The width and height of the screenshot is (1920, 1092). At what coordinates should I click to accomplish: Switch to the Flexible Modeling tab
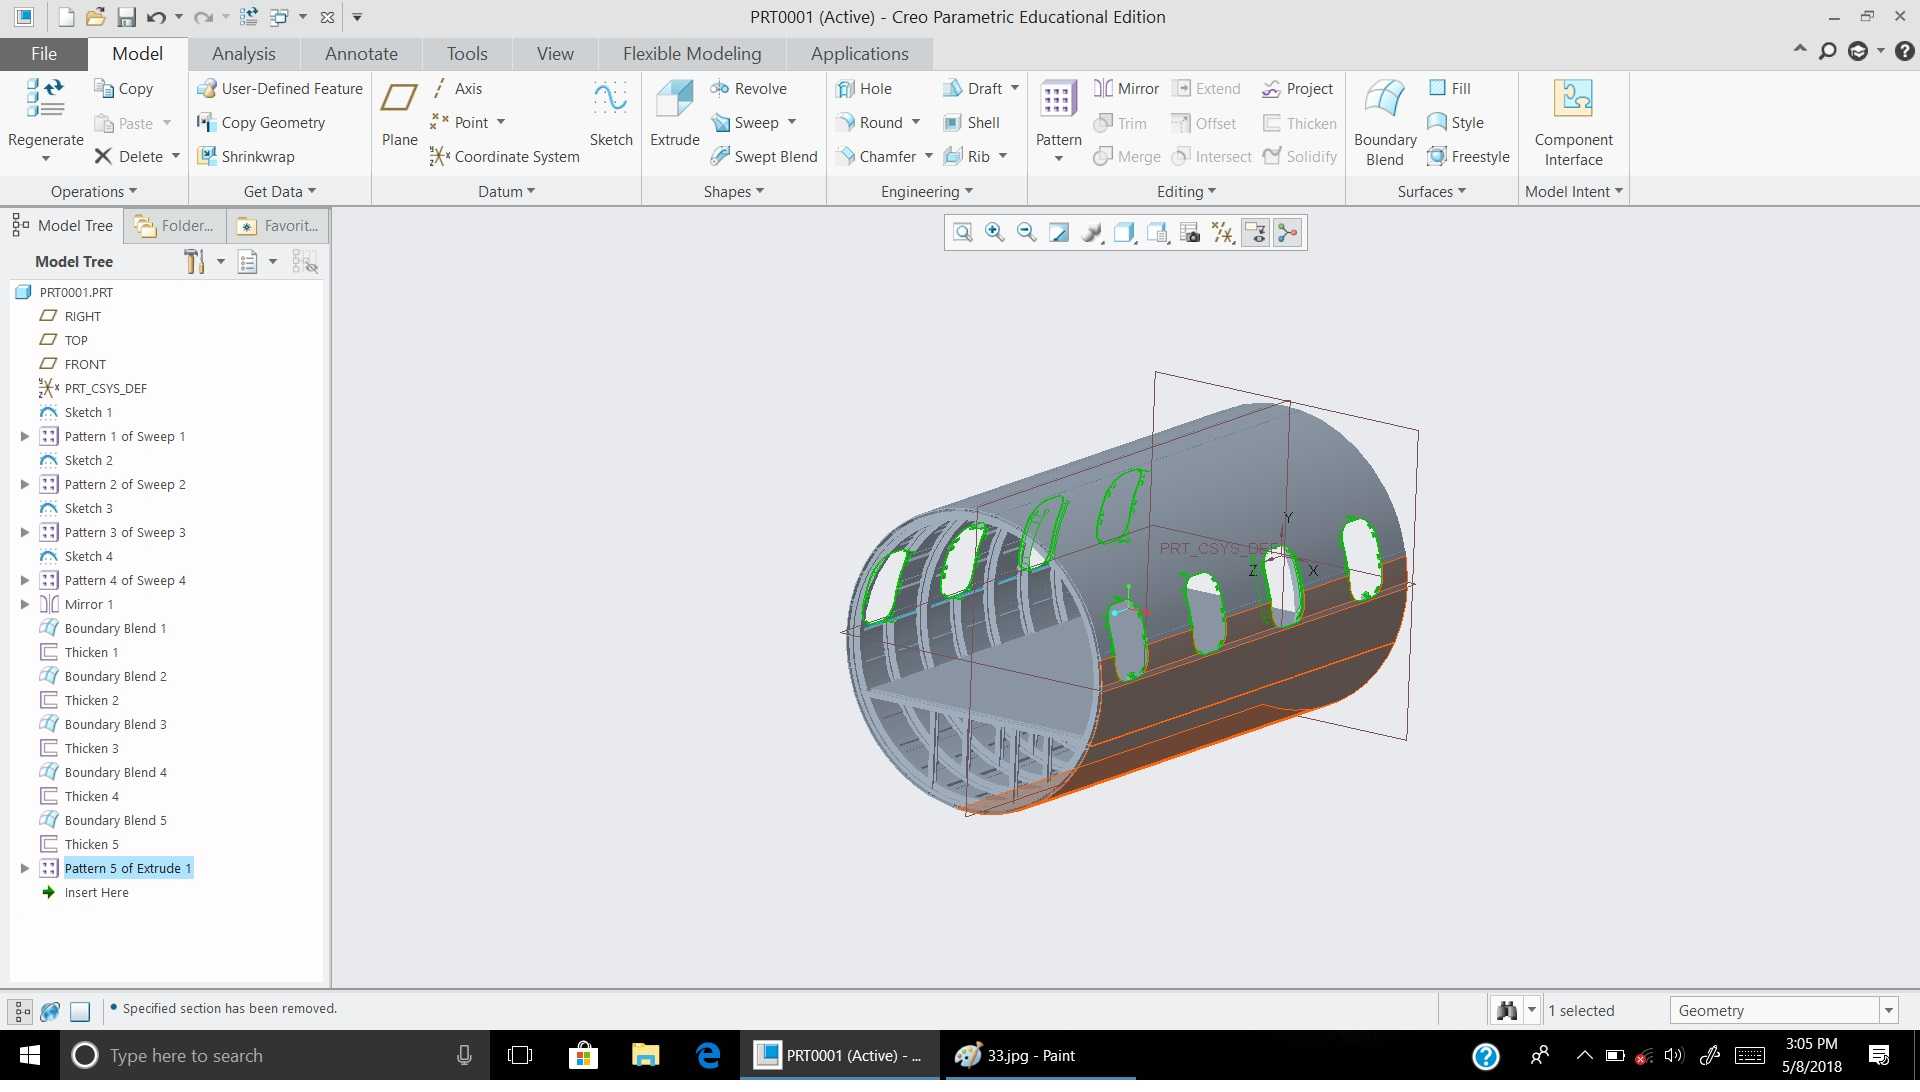692,54
